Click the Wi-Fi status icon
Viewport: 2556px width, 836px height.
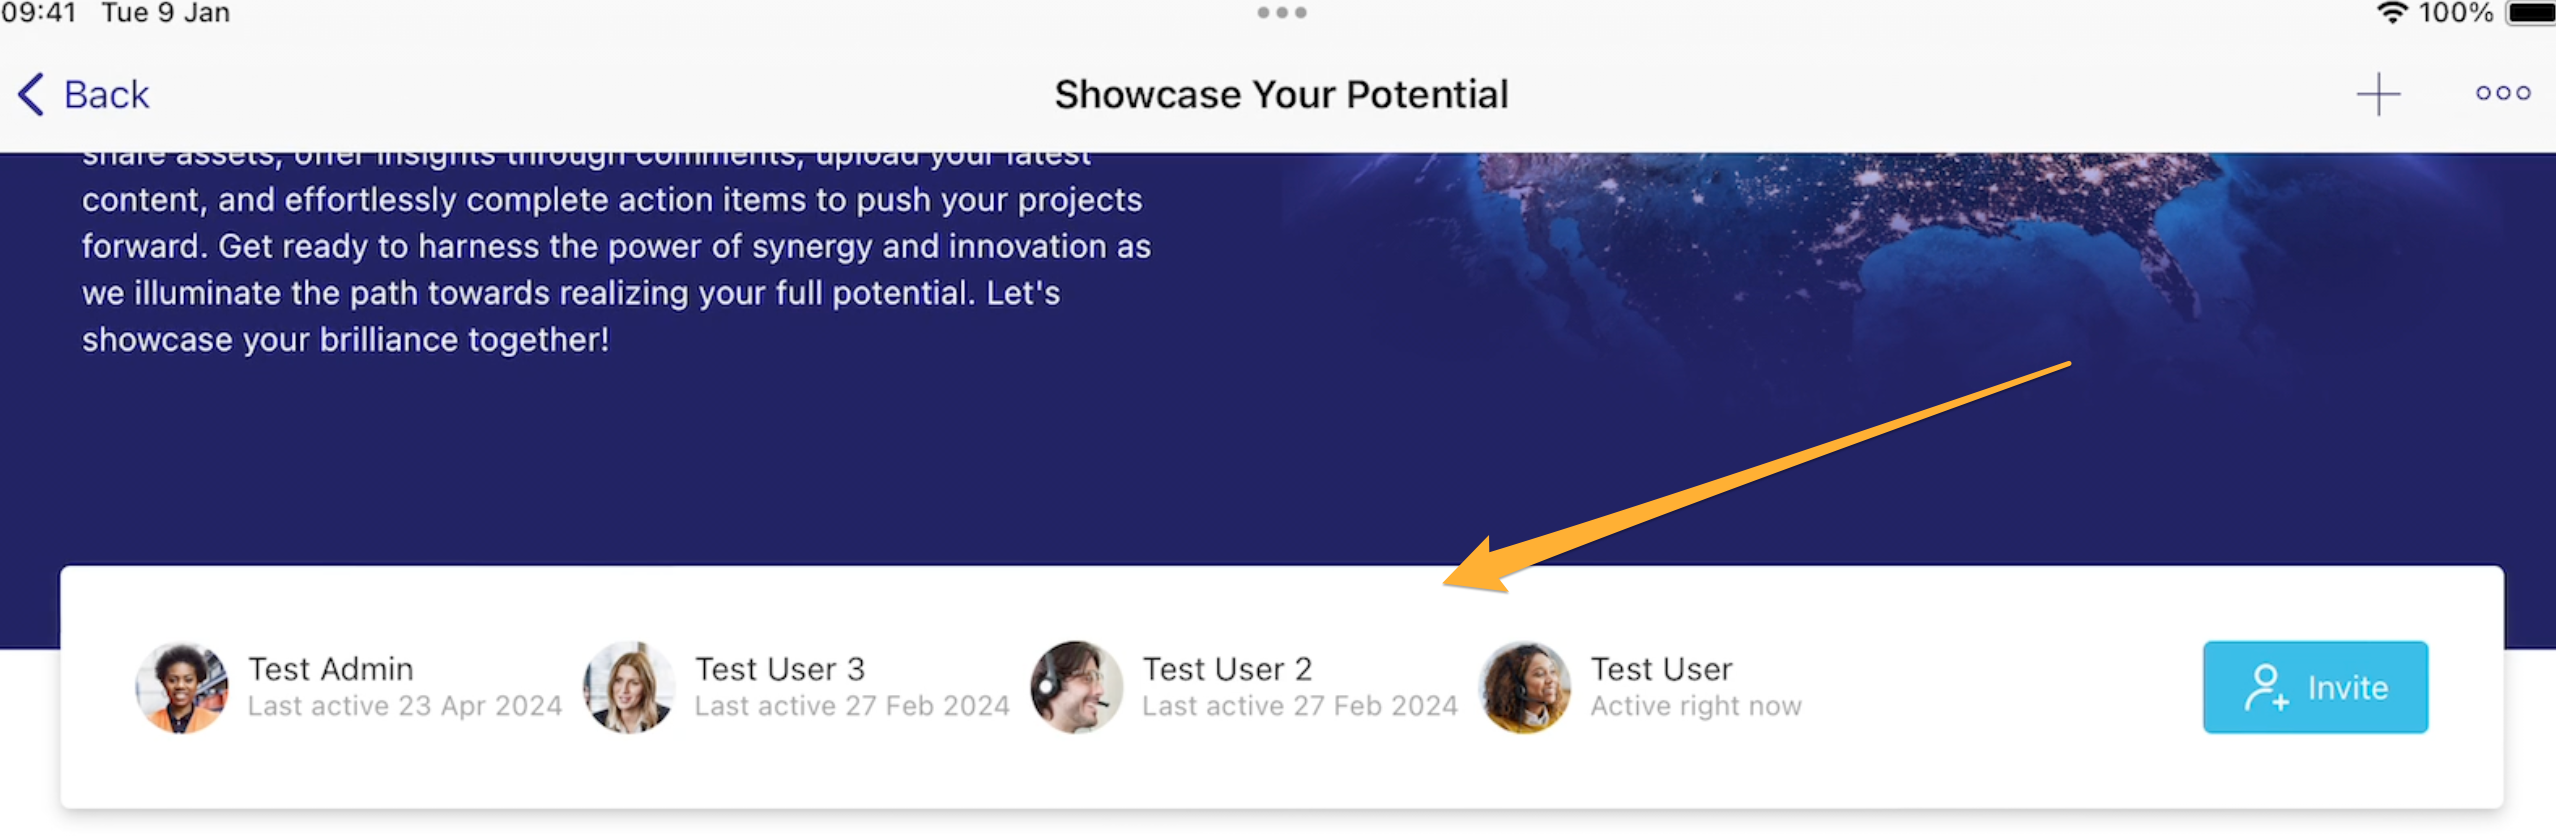pyautogui.click(x=2391, y=13)
